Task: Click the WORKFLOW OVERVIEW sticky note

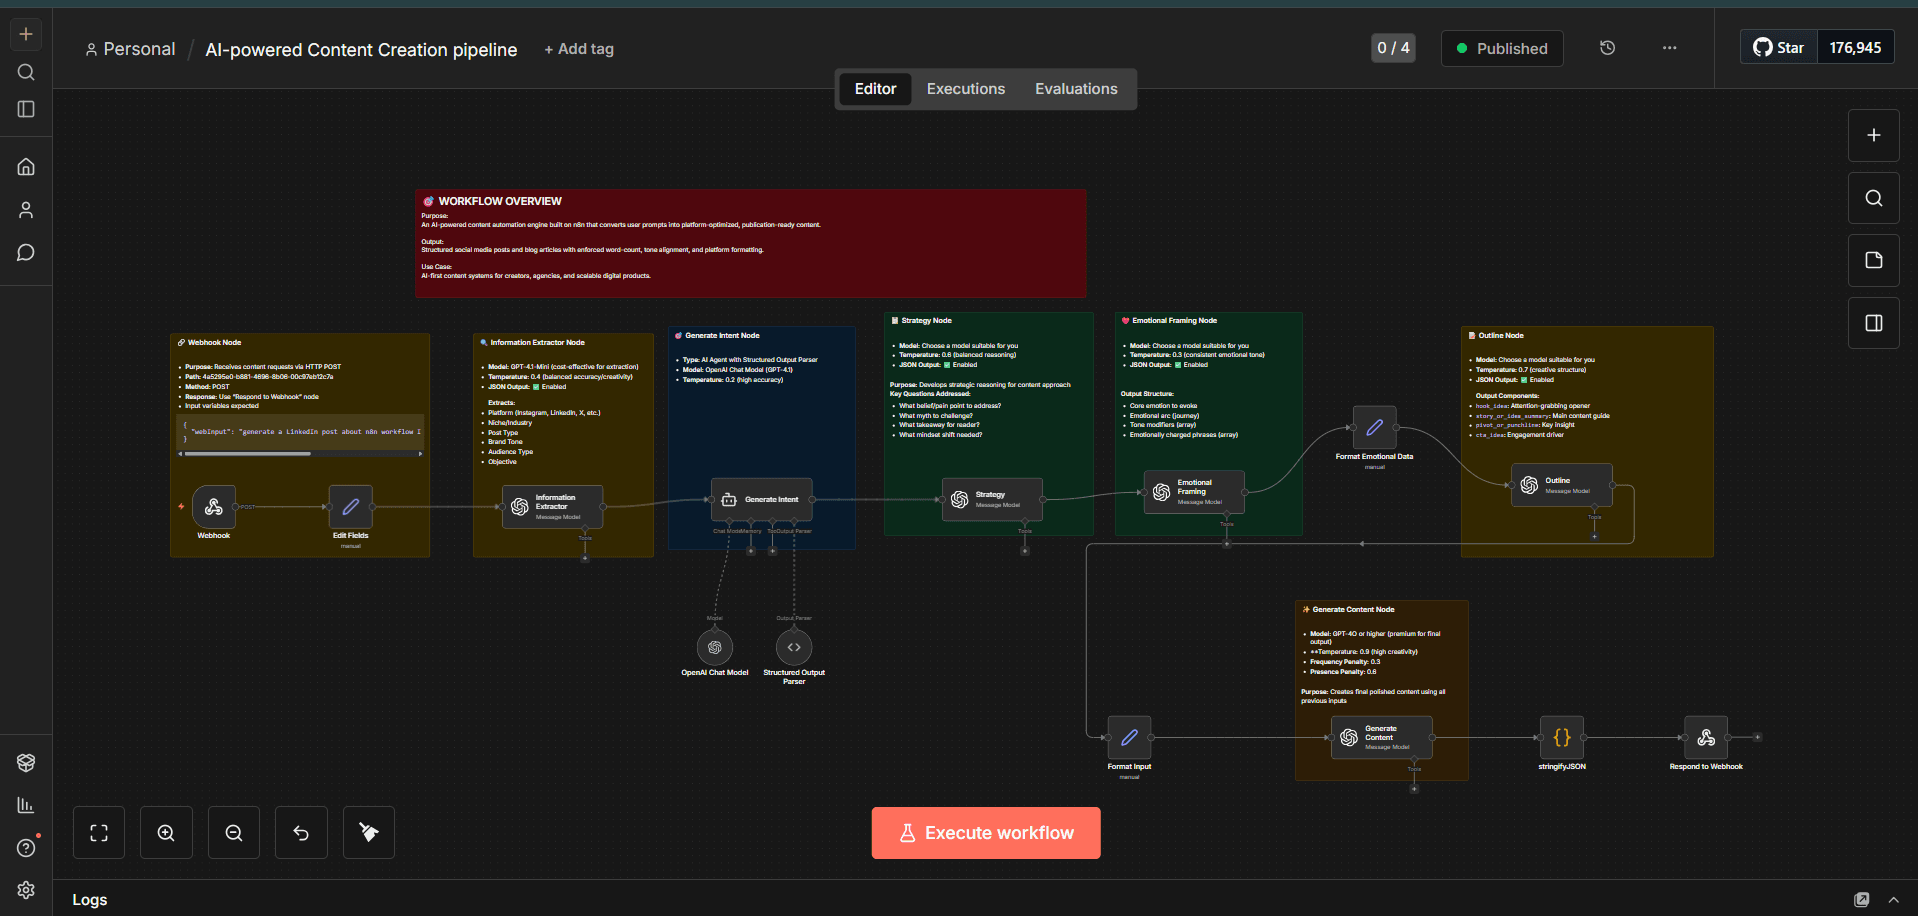Action: click(x=751, y=243)
